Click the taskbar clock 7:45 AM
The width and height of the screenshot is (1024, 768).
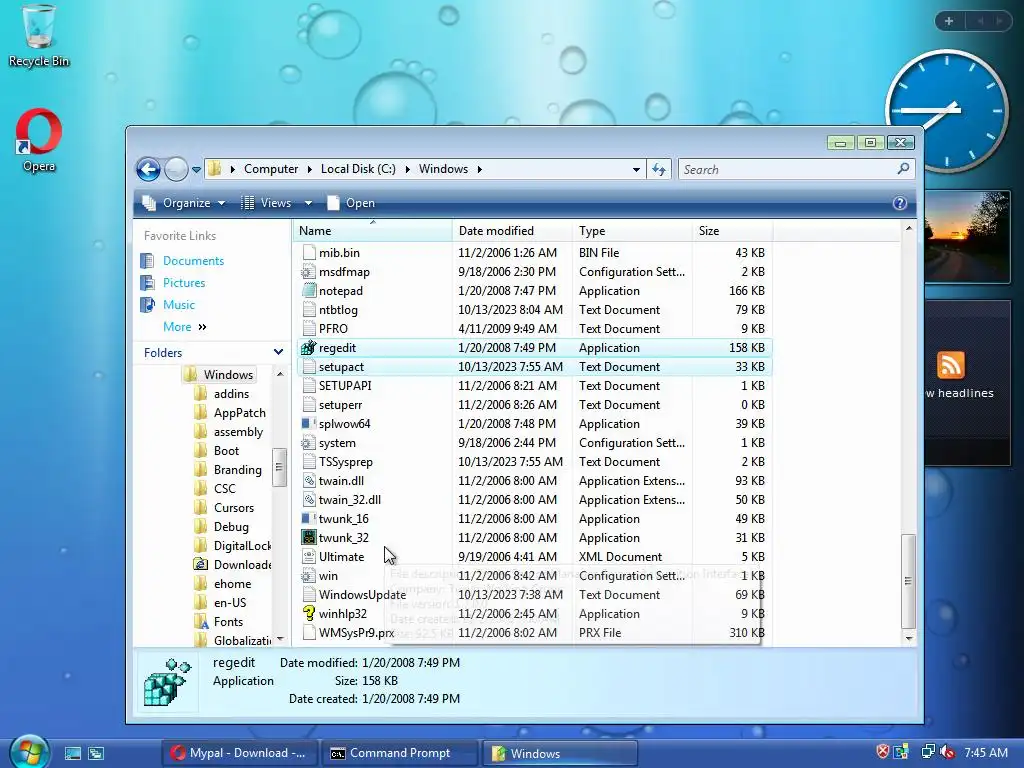click(x=985, y=752)
